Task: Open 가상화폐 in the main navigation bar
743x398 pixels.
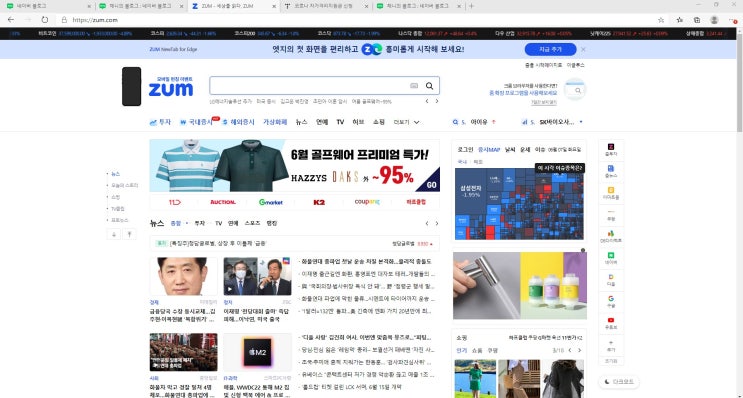Action: click(x=275, y=122)
